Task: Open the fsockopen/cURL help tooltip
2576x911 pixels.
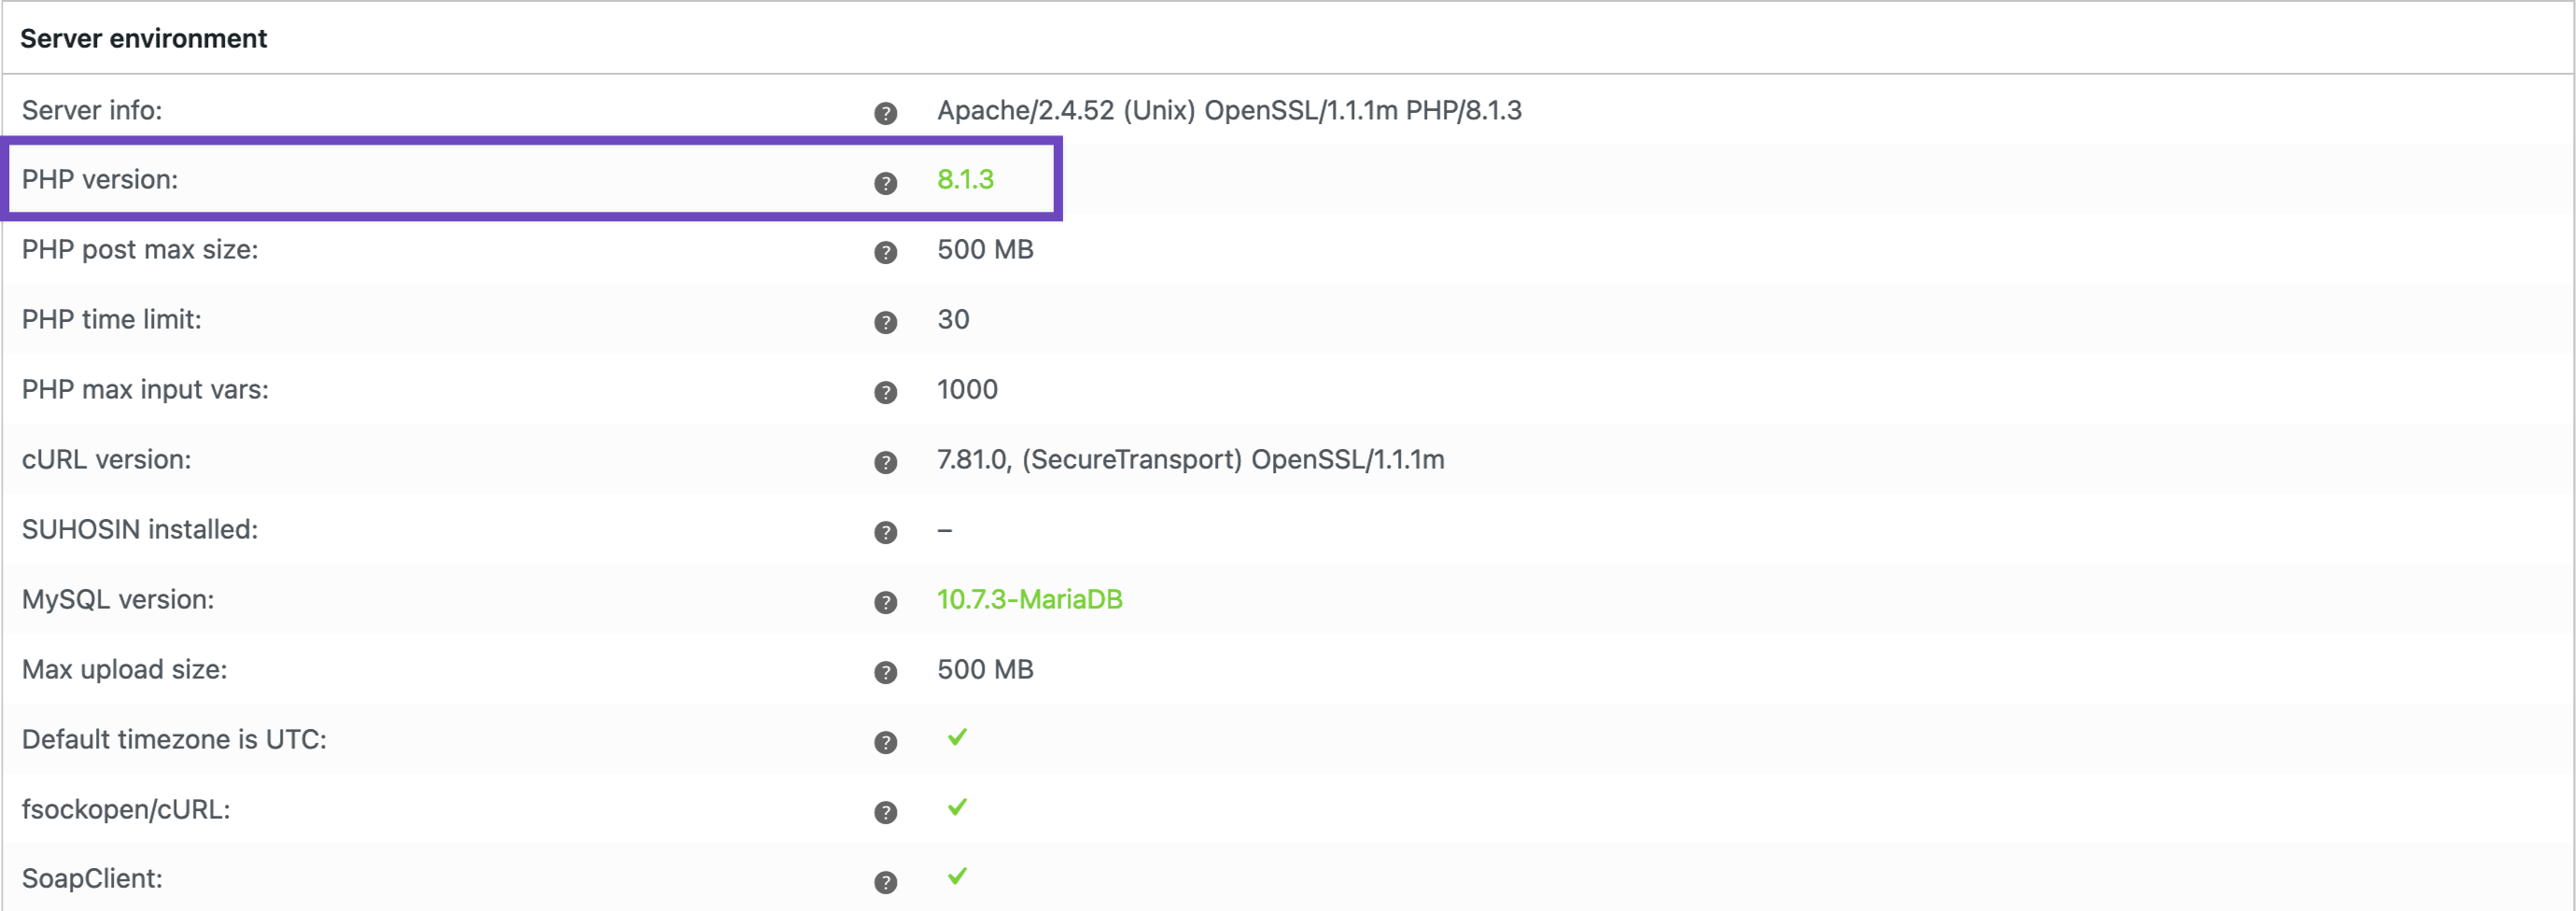Action: coord(885,812)
